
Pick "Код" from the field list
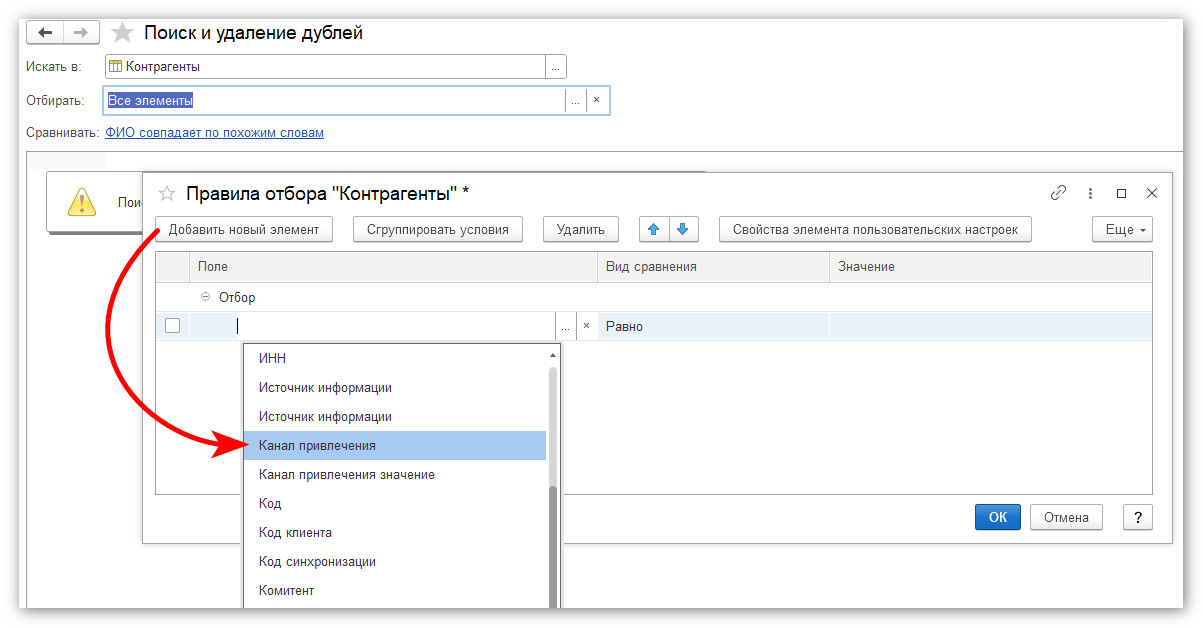click(395, 503)
